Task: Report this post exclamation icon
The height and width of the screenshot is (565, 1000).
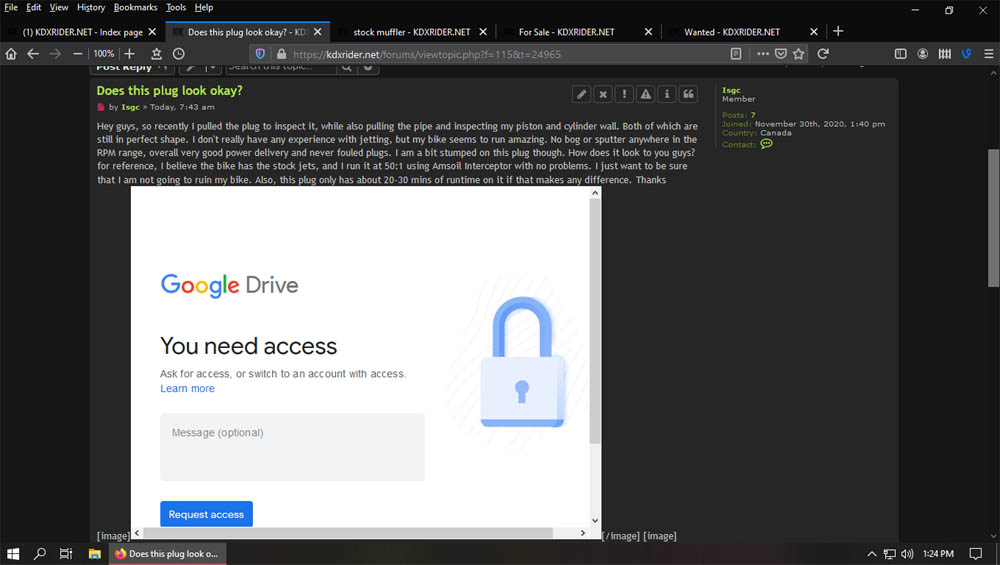Action: 624,94
